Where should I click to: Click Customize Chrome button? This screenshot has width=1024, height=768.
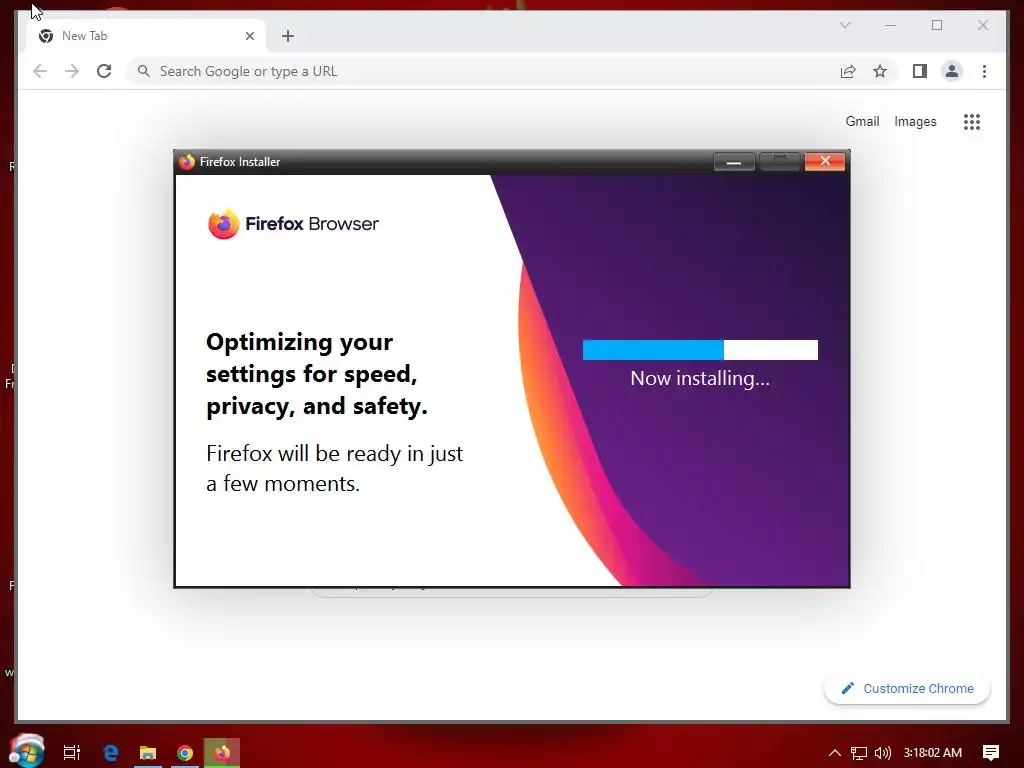pyautogui.click(x=907, y=688)
